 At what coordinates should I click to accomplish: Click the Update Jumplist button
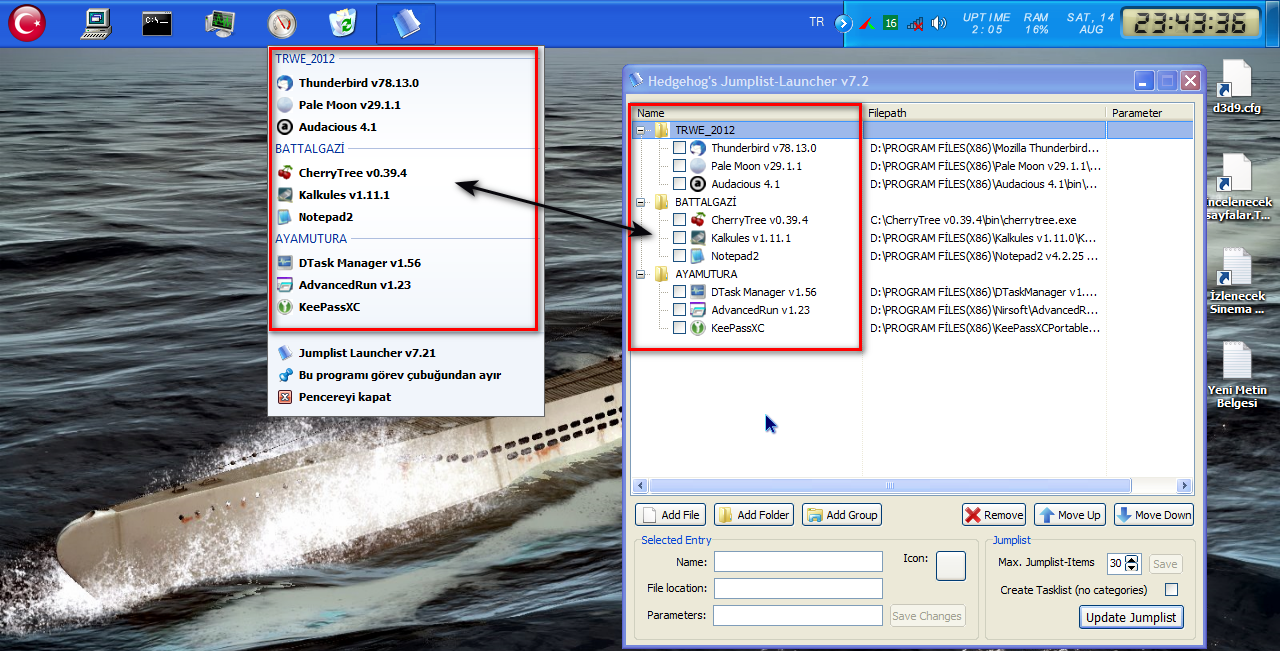pos(1131,617)
